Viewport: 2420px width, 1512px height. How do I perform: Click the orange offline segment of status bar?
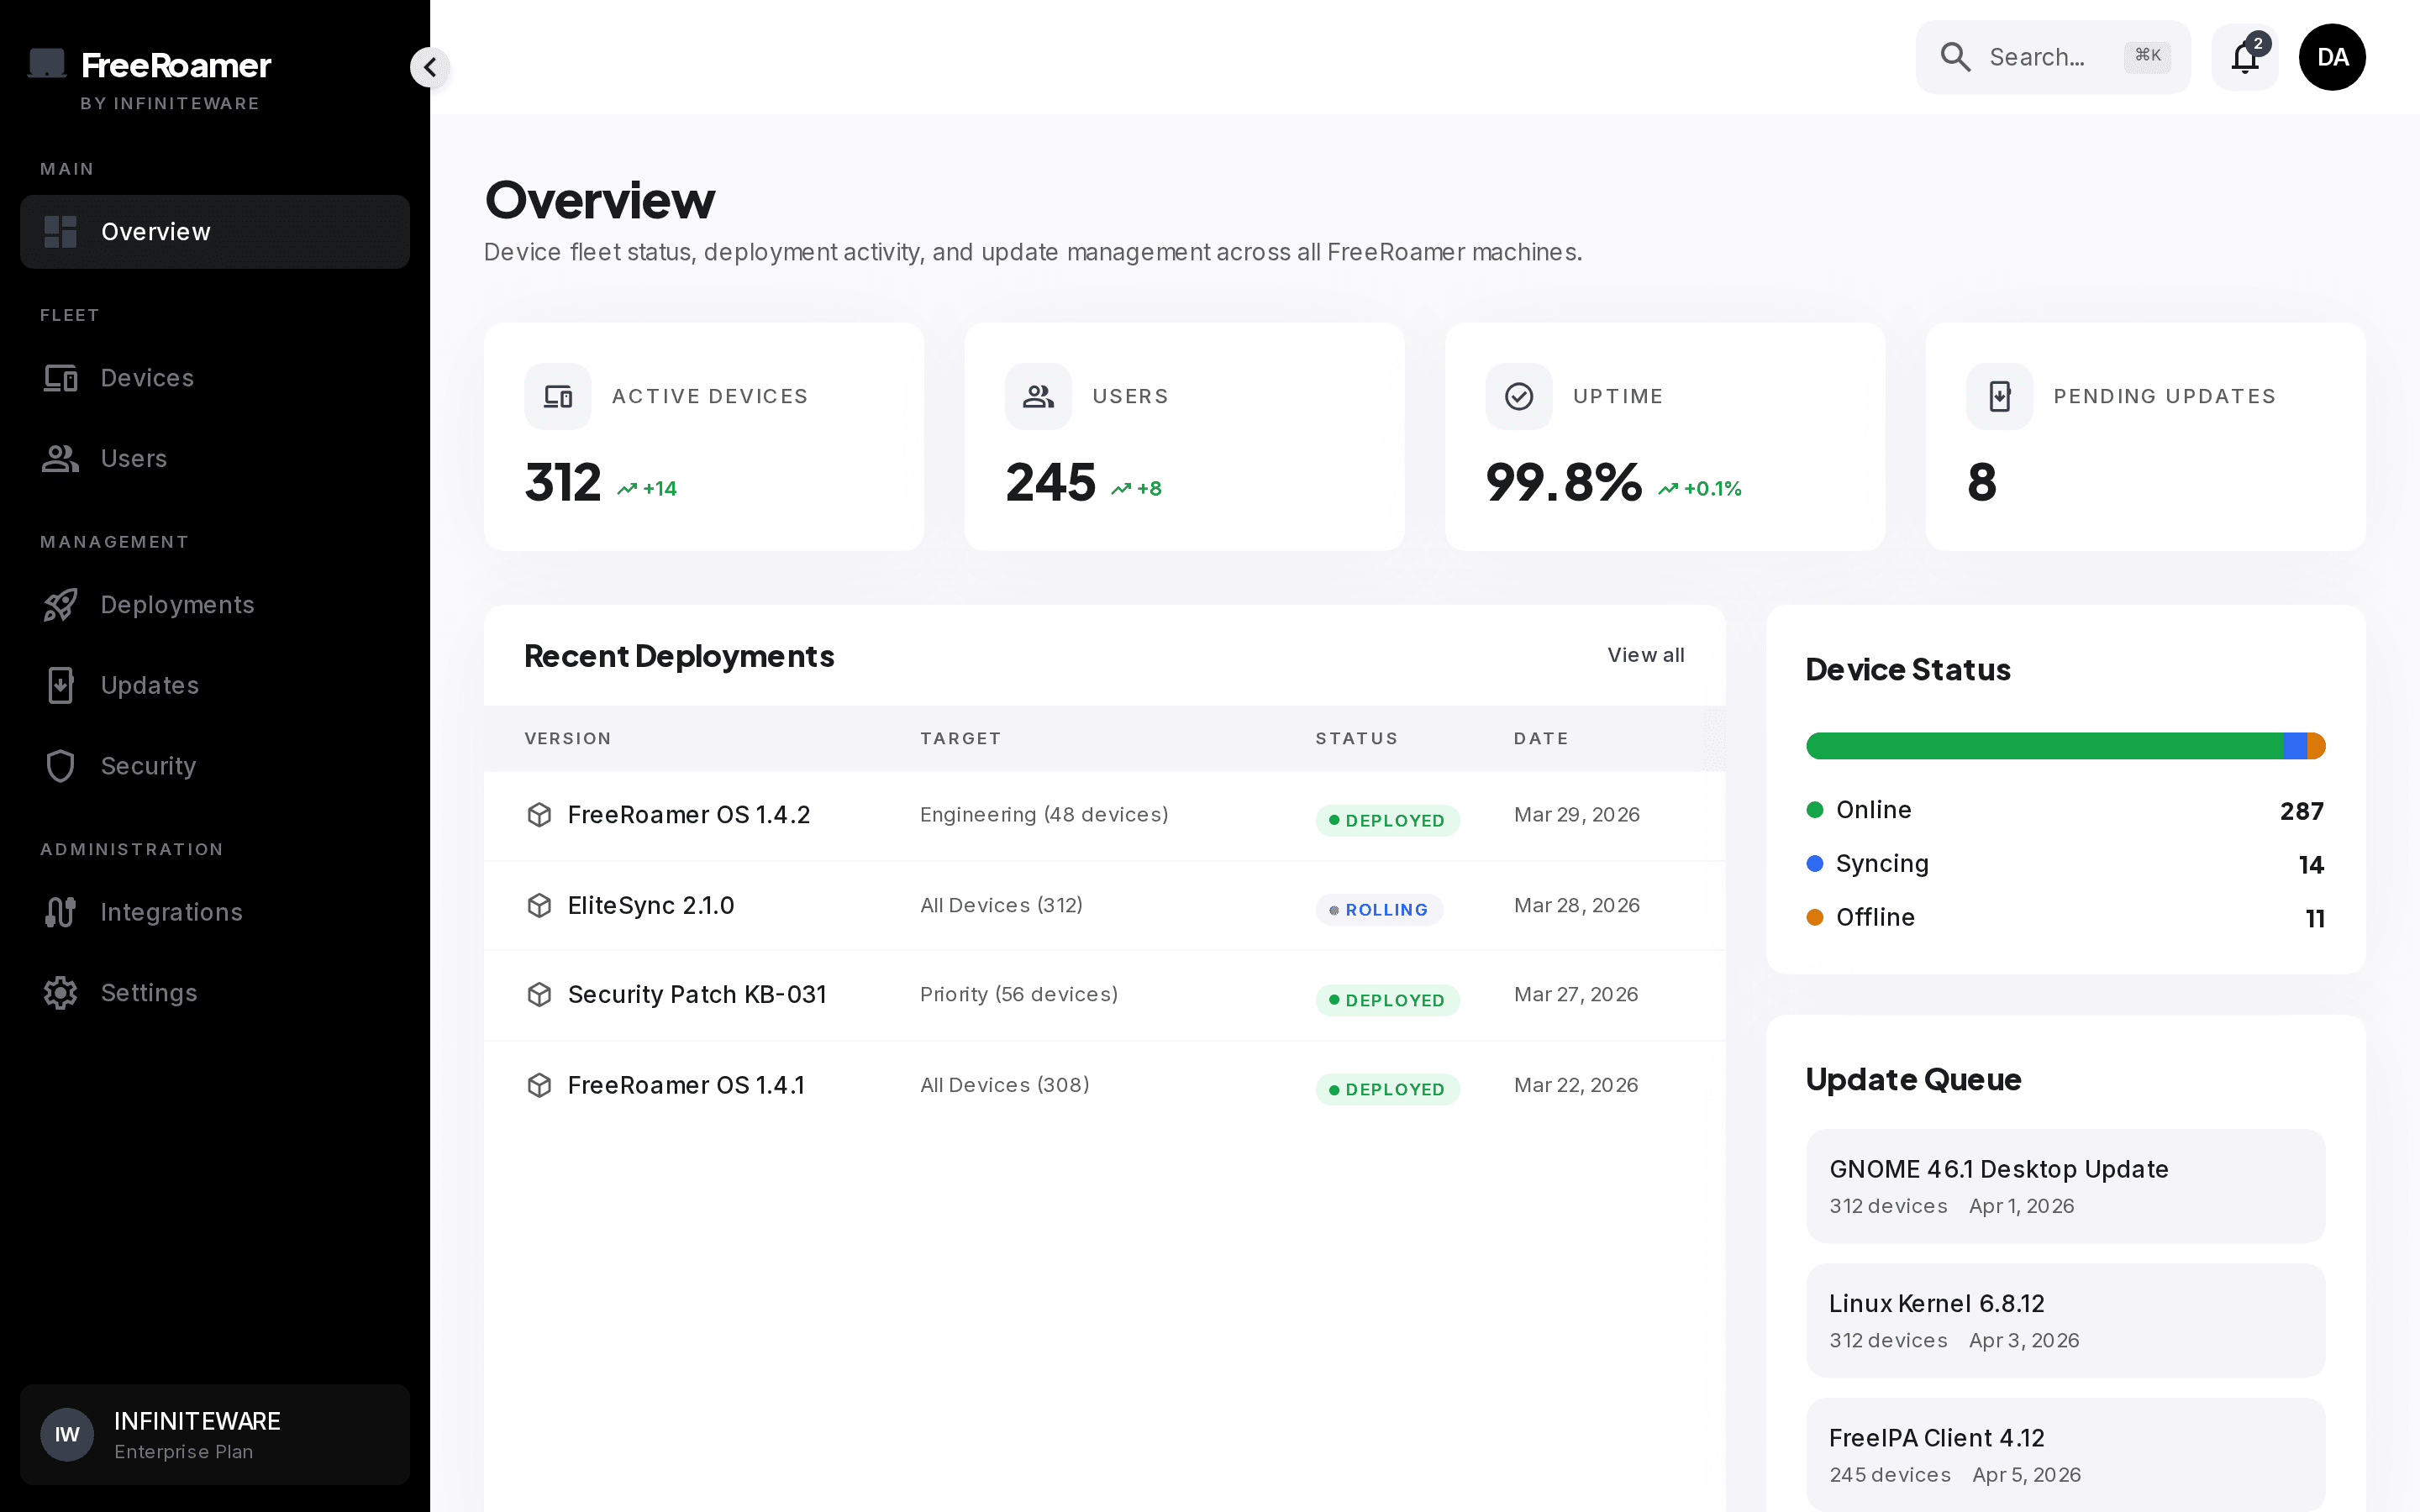[2316, 746]
